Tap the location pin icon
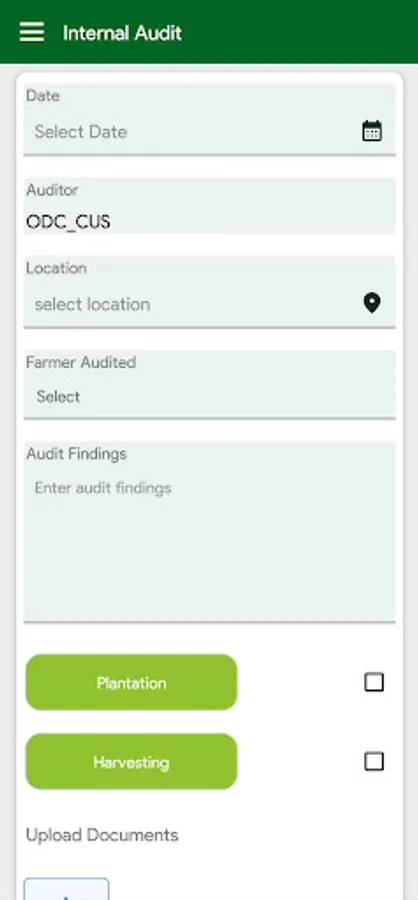The image size is (418, 900). point(372,302)
